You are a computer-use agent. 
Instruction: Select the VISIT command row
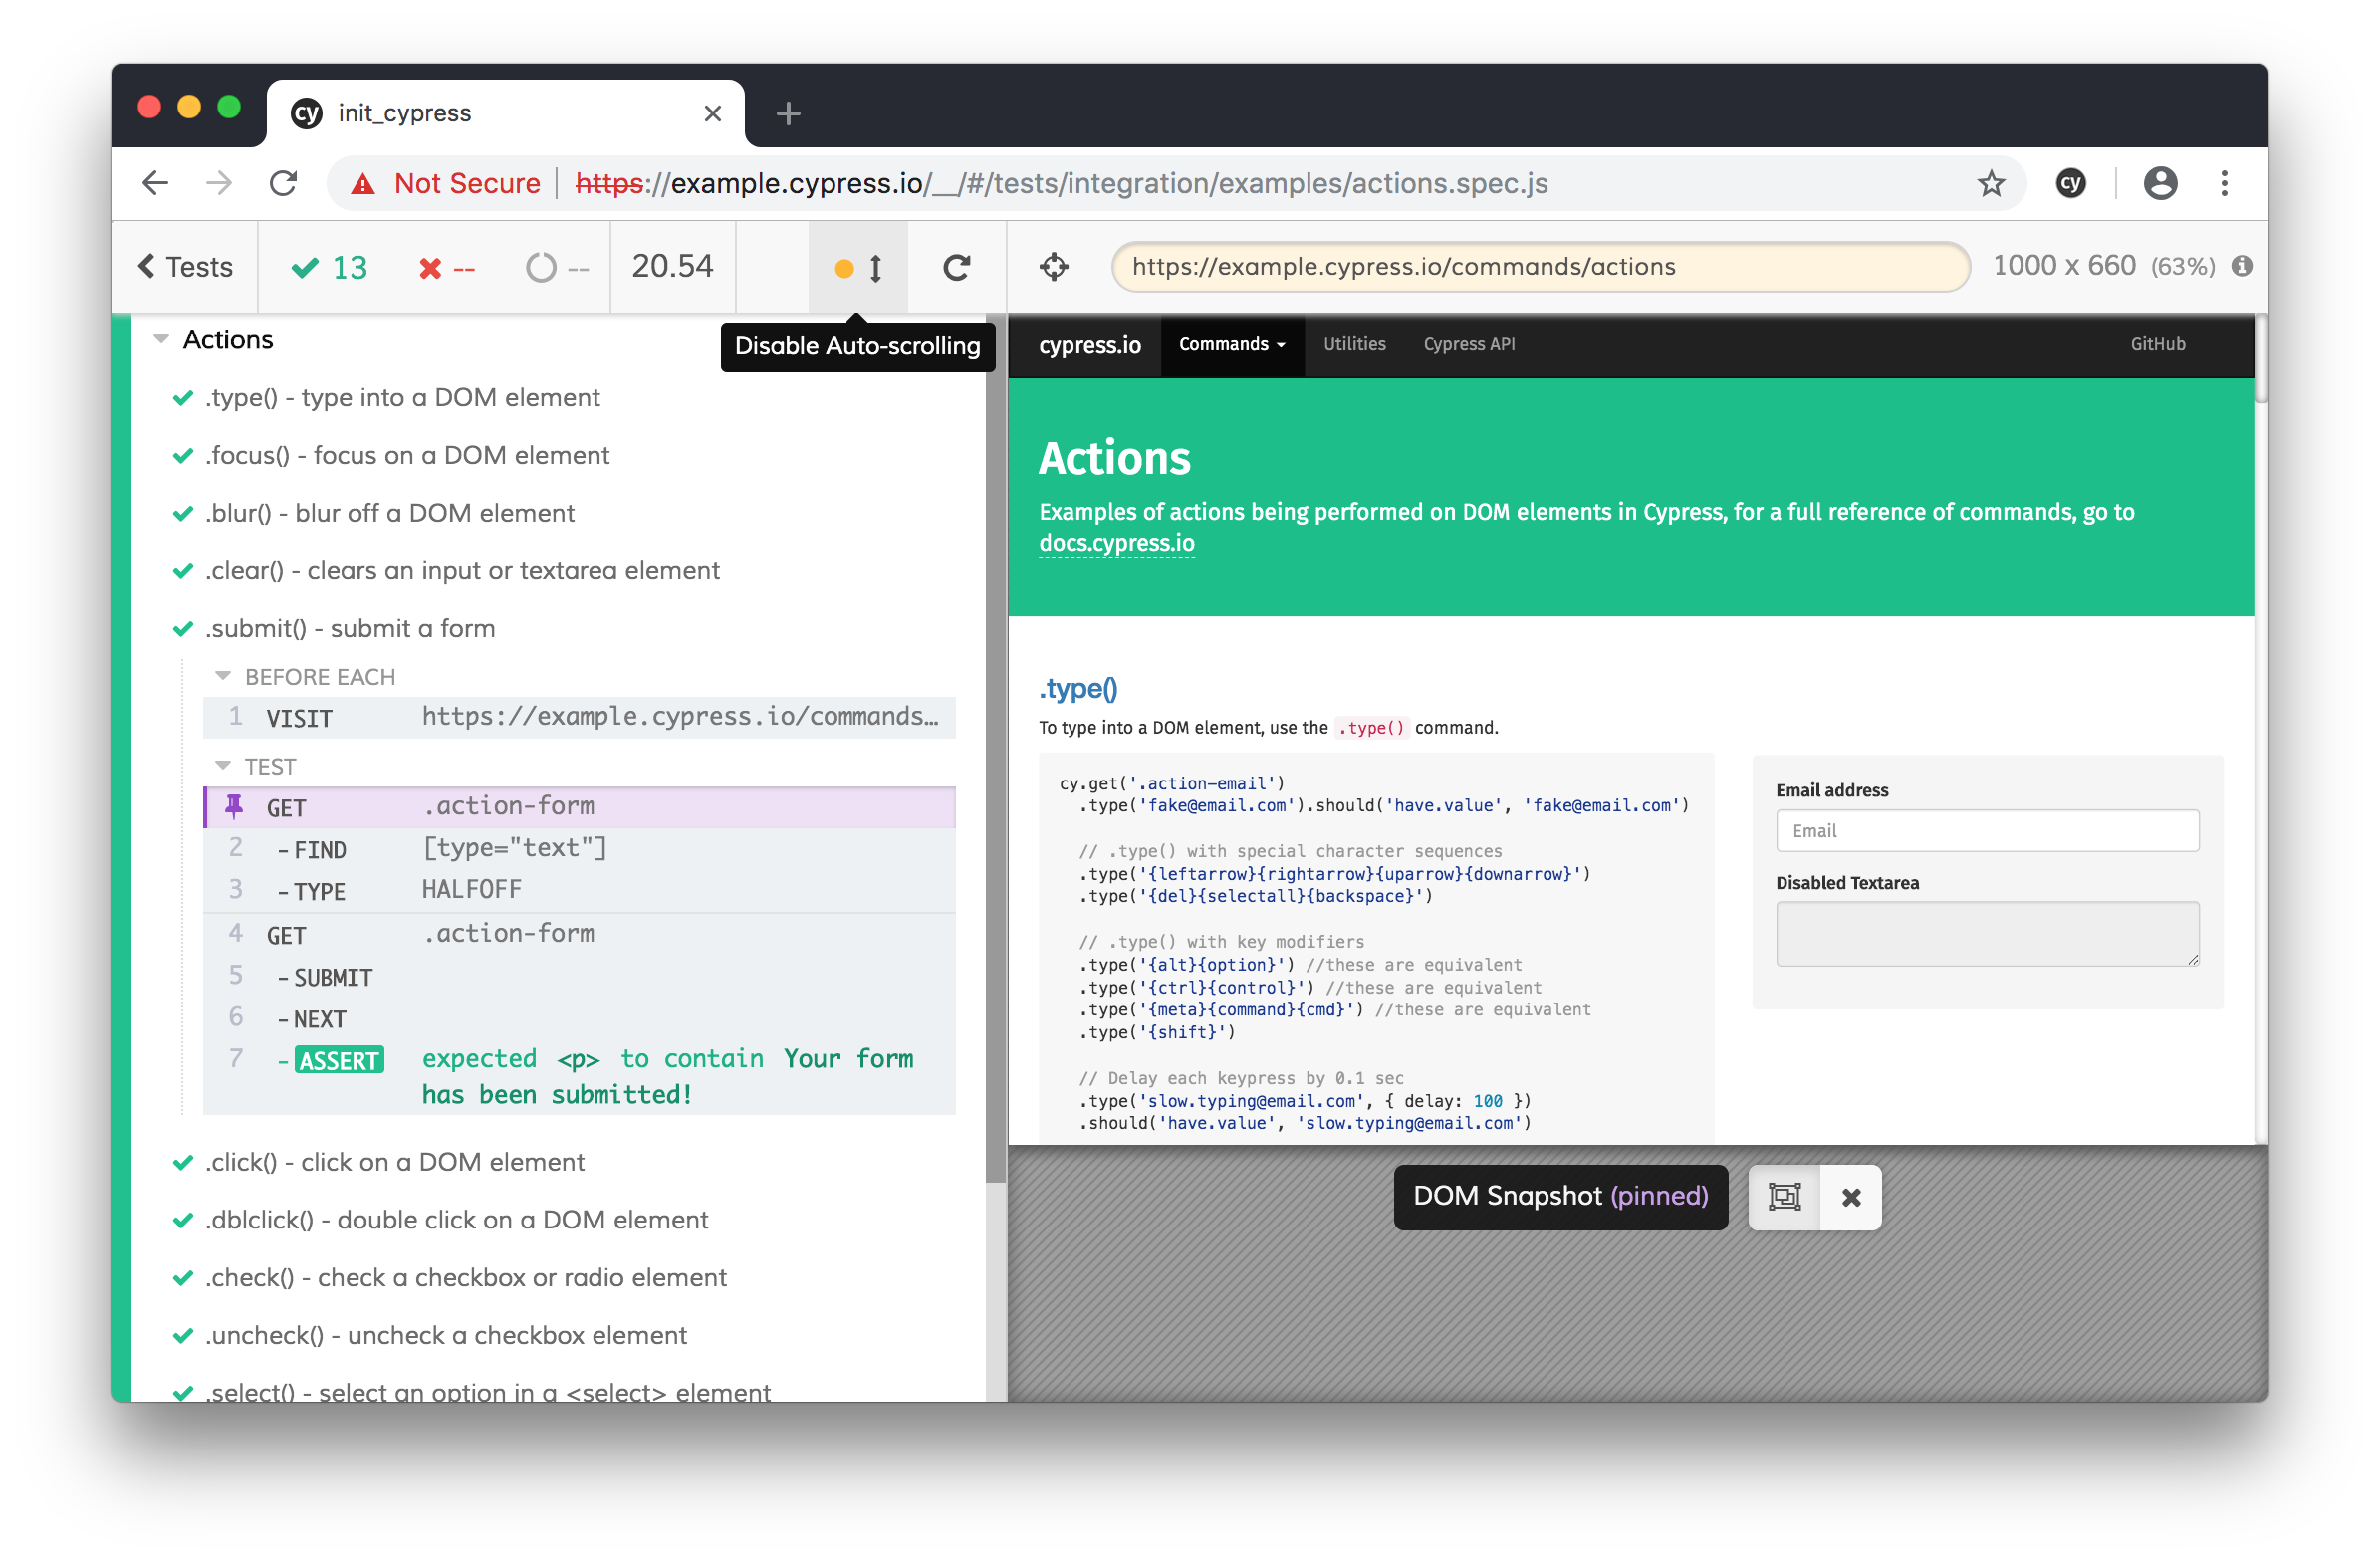coord(579,719)
